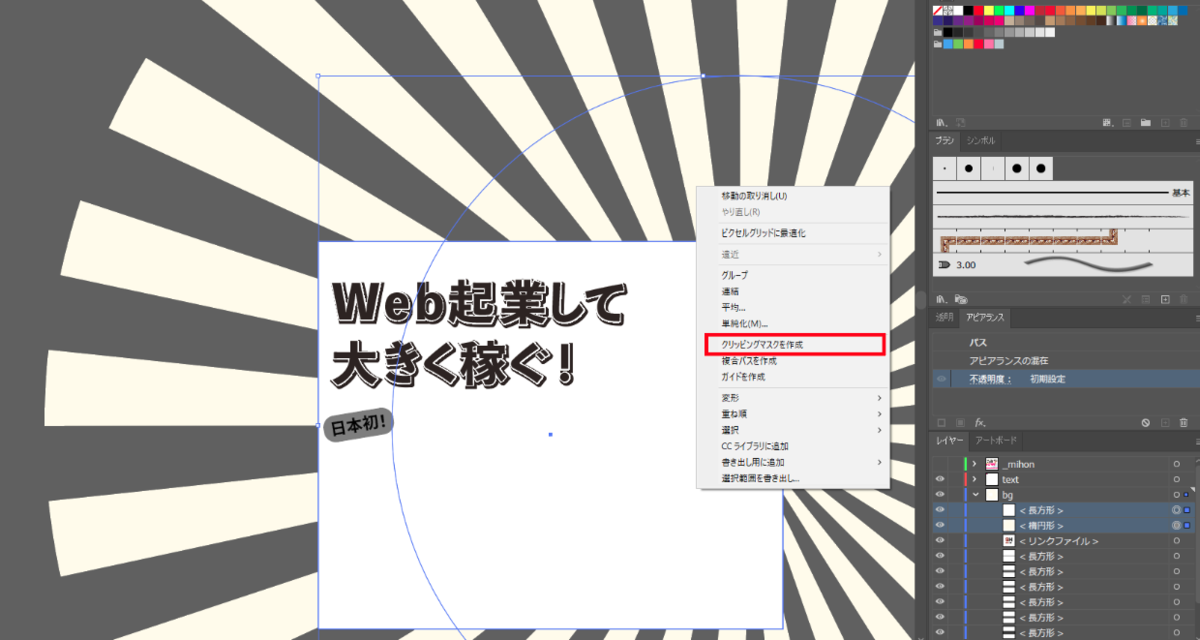Screen dimensions: 1200x640
Task: Choose 単純化(M)... from context menu
Action: click(x=792, y=324)
